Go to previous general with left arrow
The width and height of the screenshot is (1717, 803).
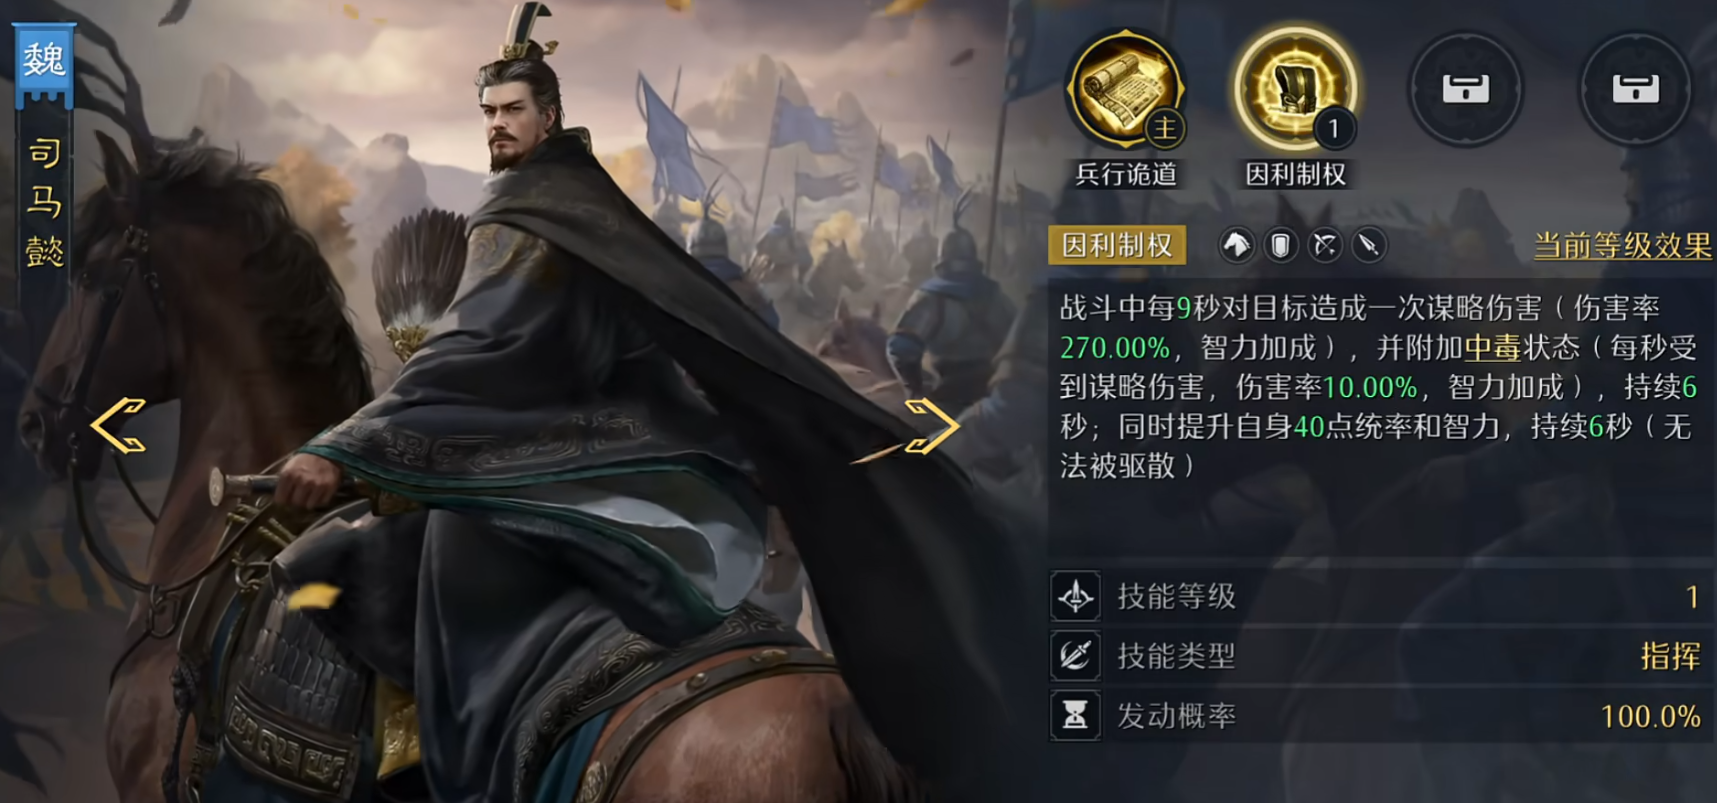click(119, 425)
